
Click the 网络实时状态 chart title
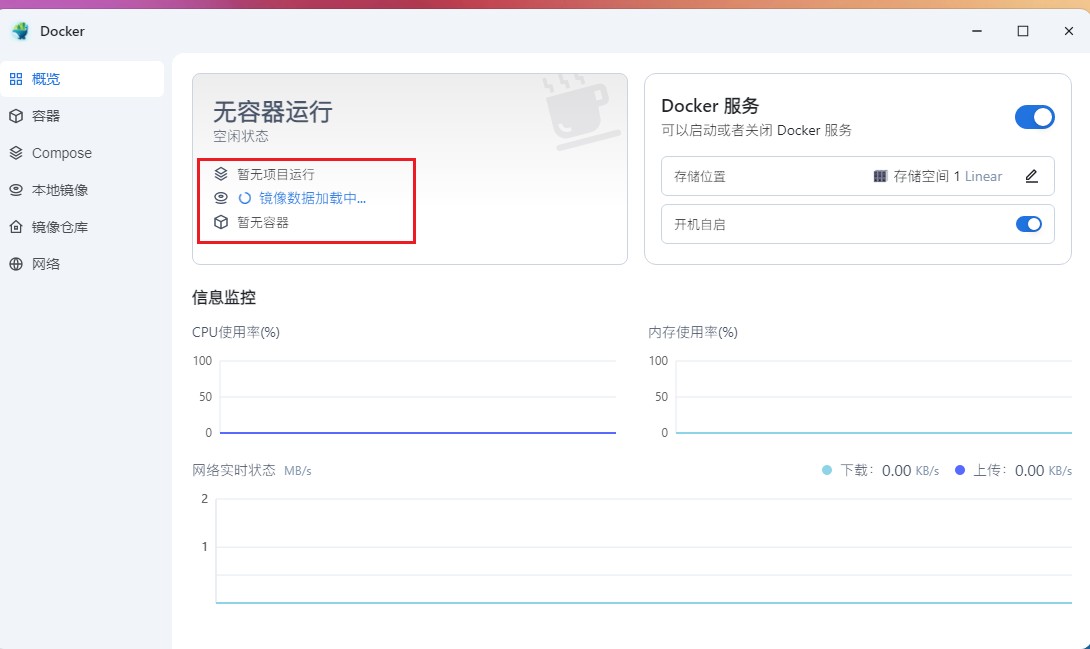pyautogui.click(x=234, y=470)
